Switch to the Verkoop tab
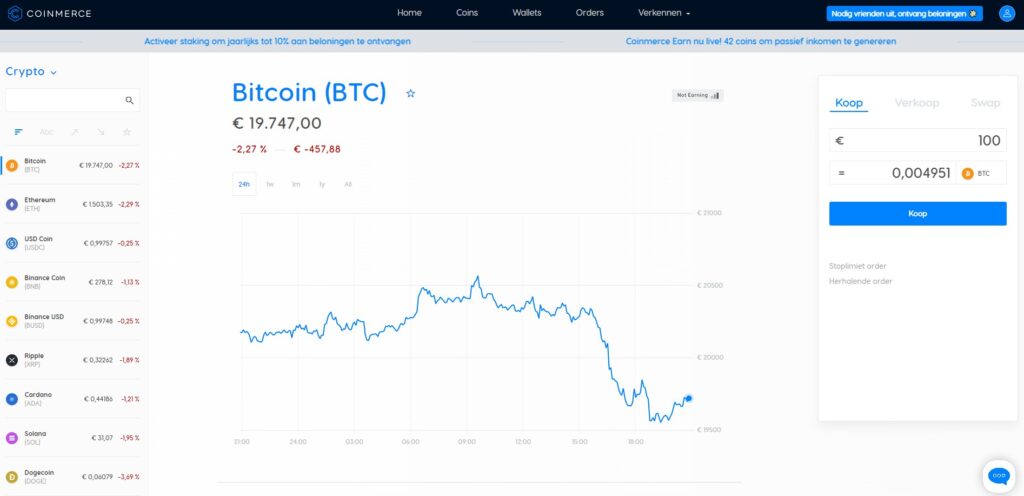The width and height of the screenshot is (1024, 496). (916, 103)
